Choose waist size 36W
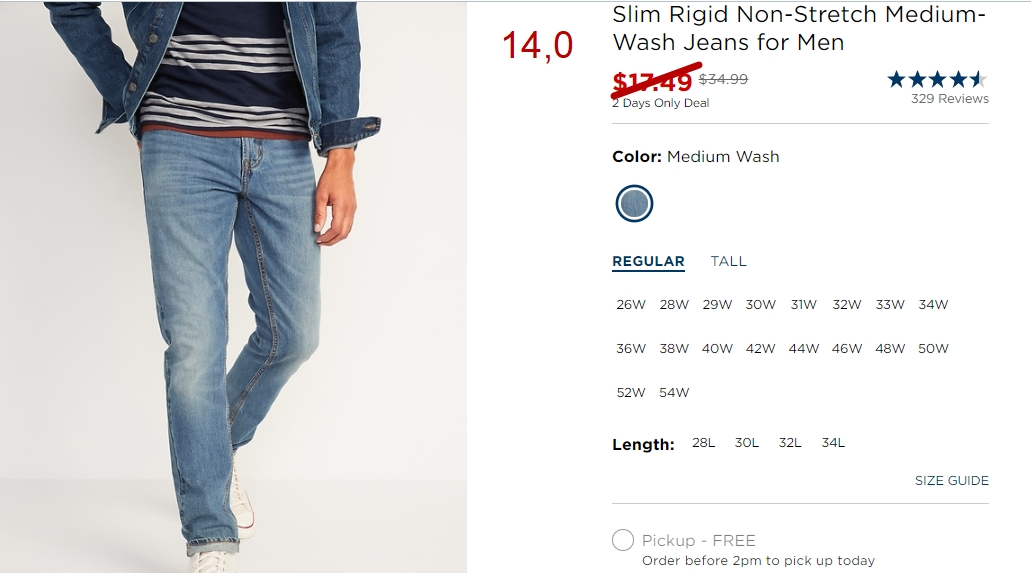 (631, 349)
